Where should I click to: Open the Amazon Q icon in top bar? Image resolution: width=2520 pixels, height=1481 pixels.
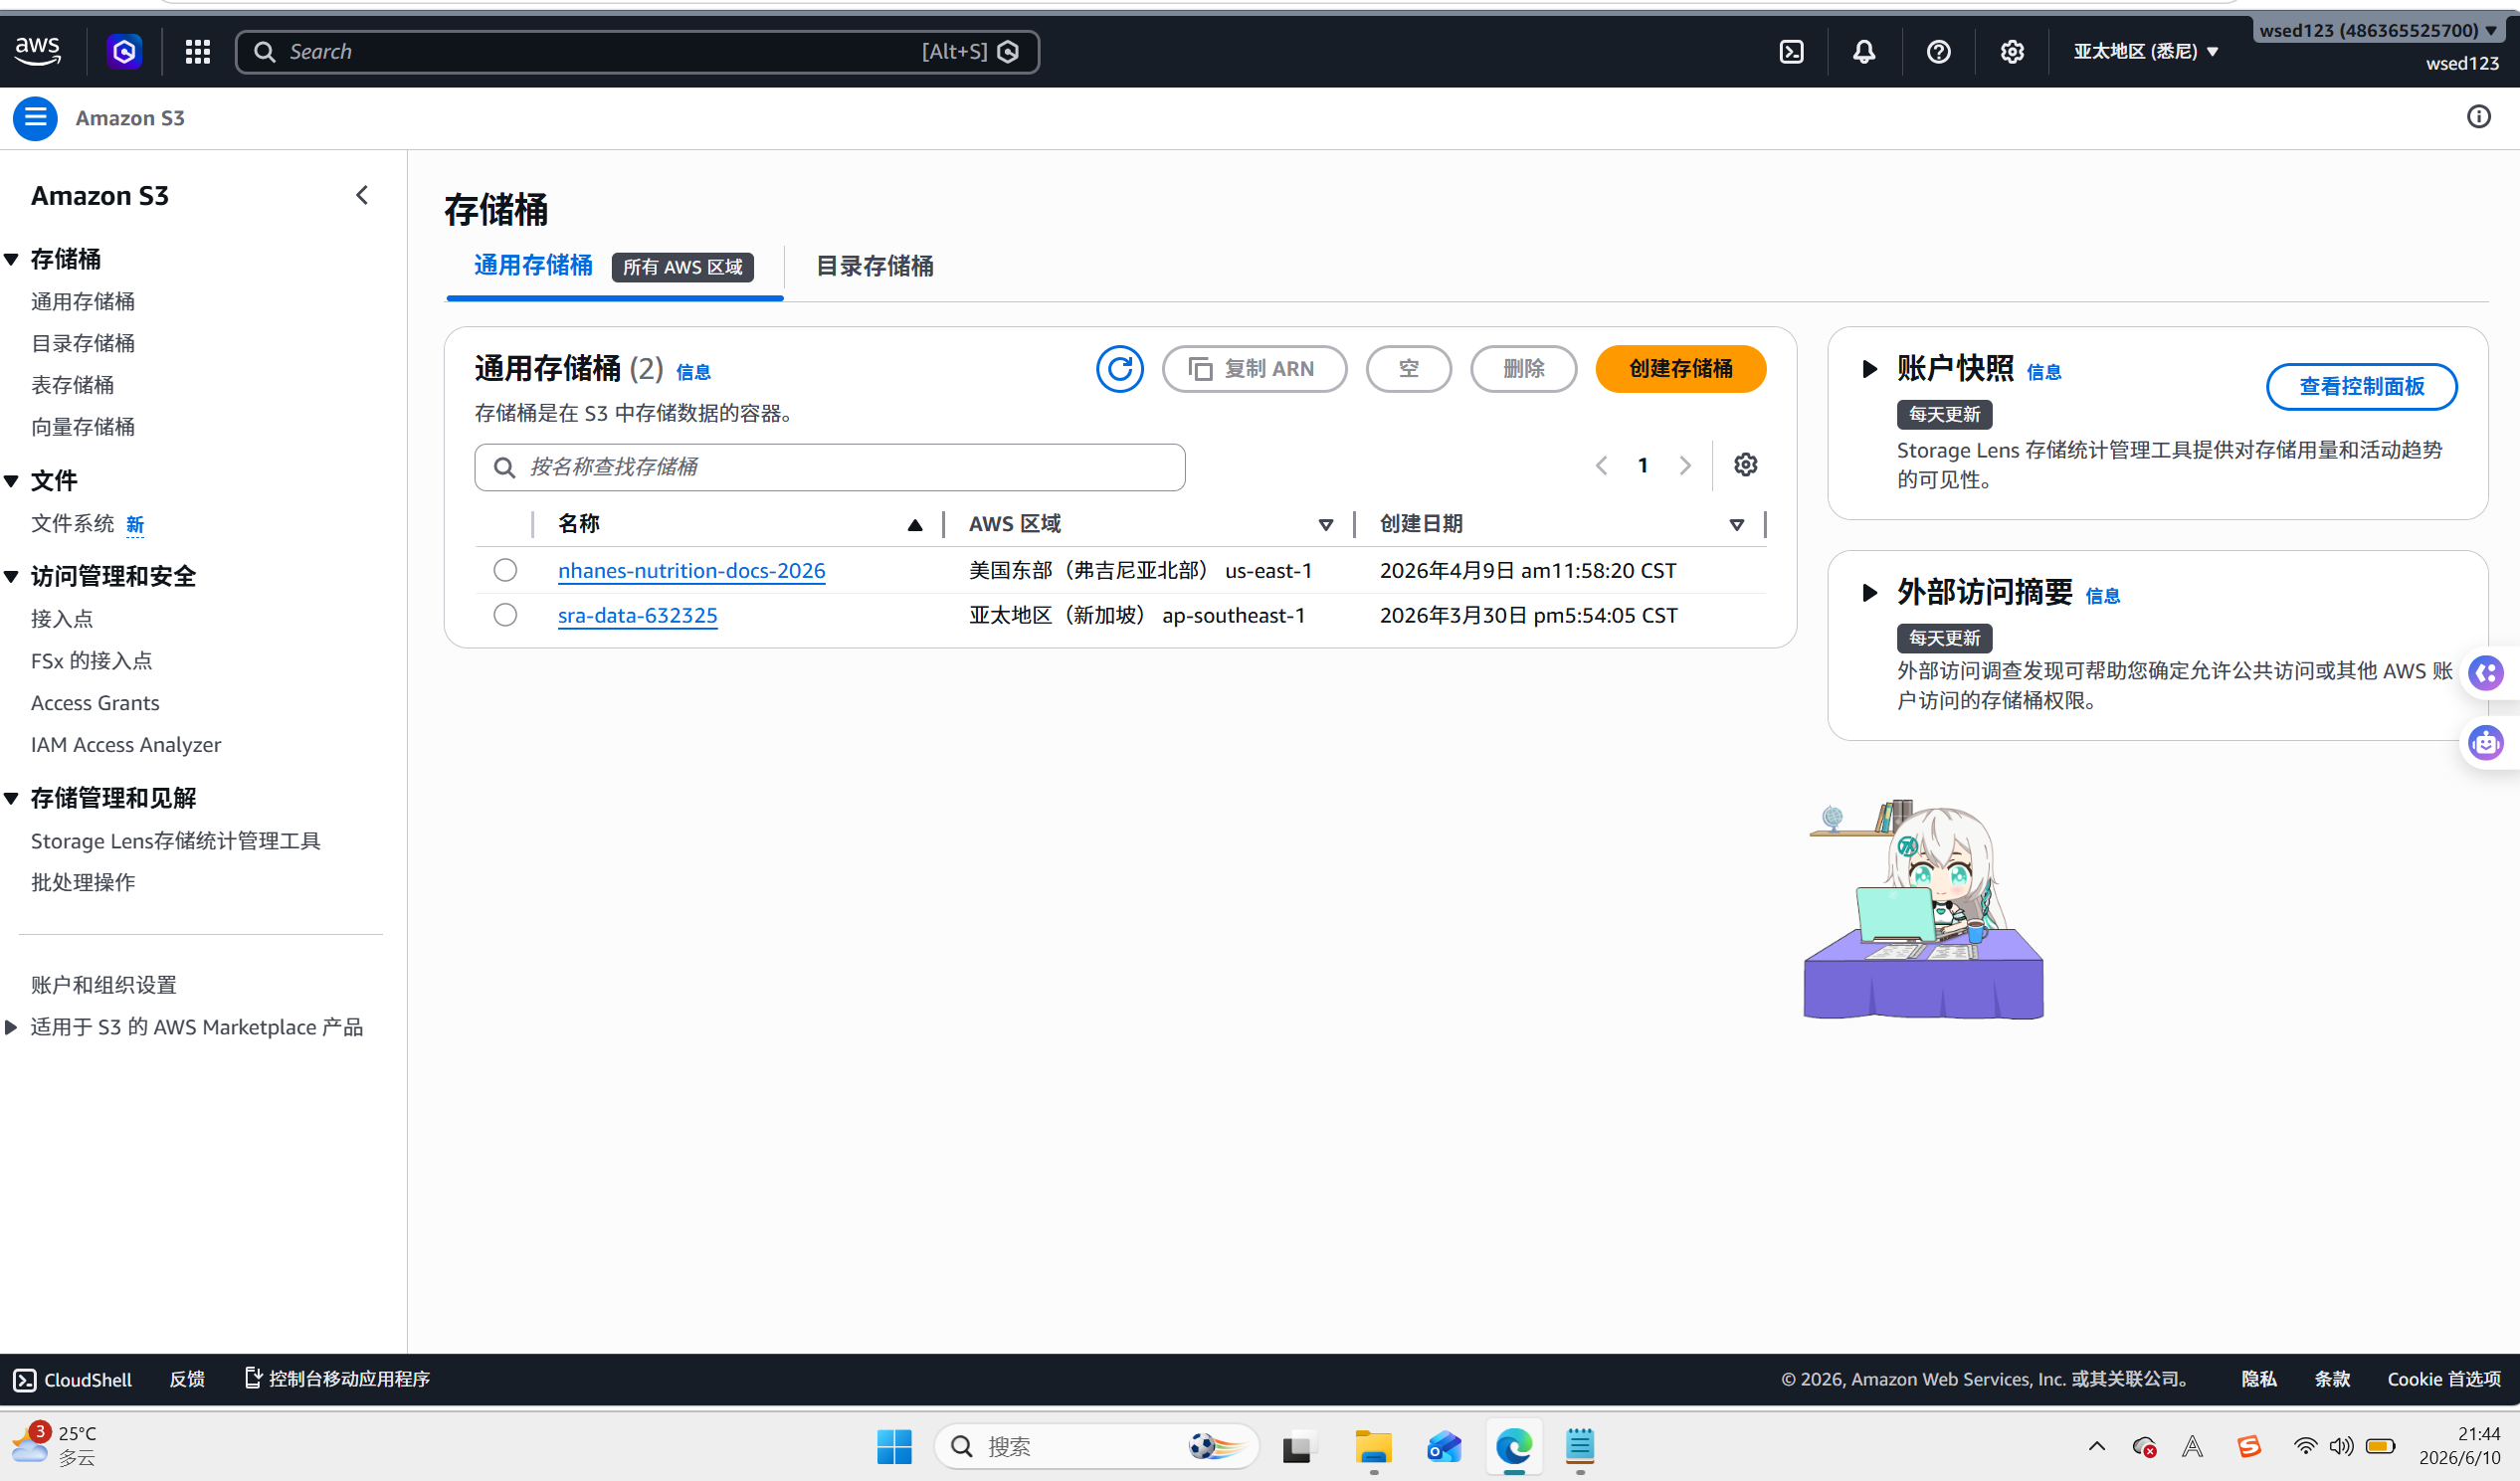pos(124,51)
